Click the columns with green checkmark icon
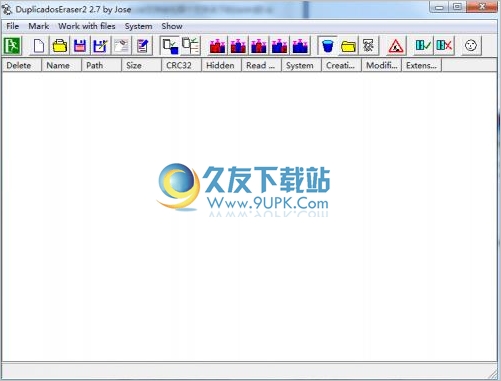 [423, 46]
